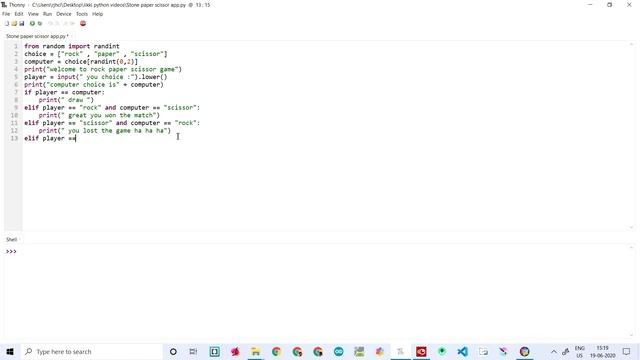The height and width of the screenshot is (360, 640).
Task: Click the Open file folder icon
Action: [x=14, y=24]
